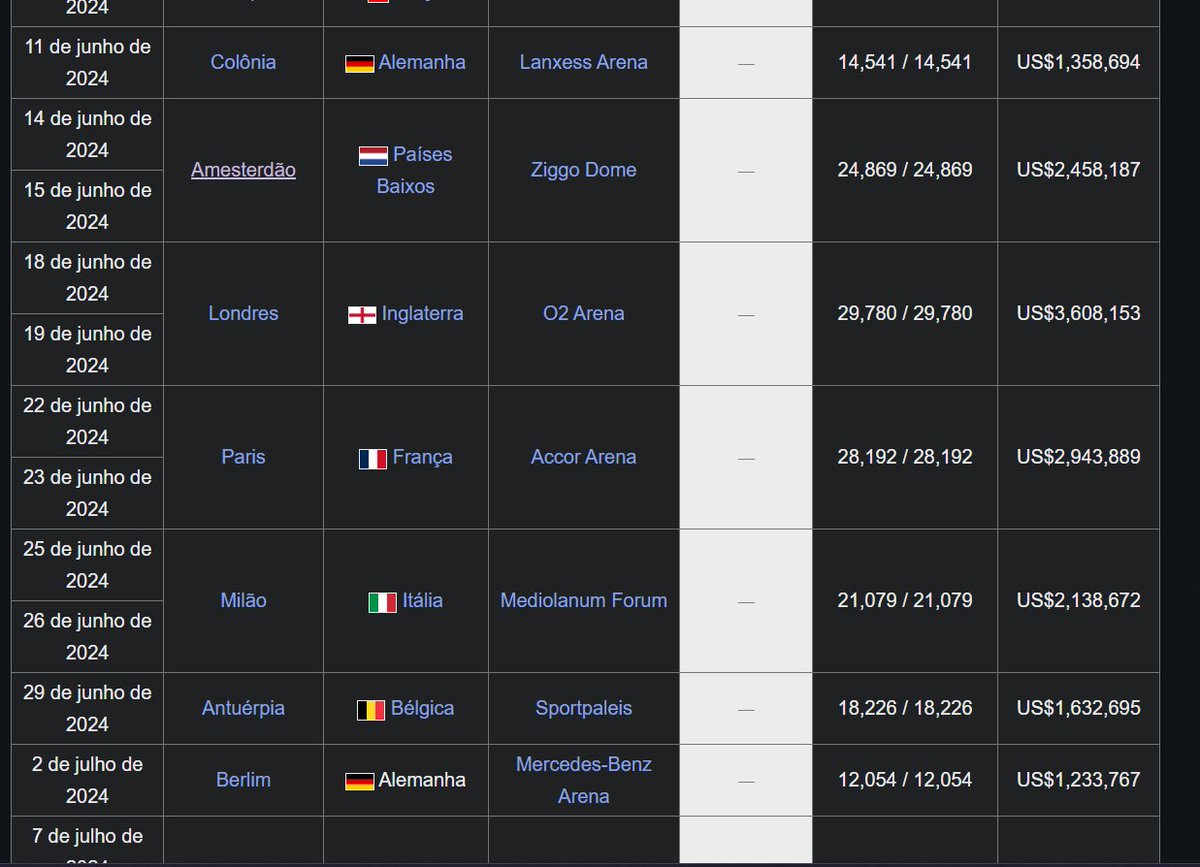
Task: Click the Italian flag beside Itália
Action: 383,602
